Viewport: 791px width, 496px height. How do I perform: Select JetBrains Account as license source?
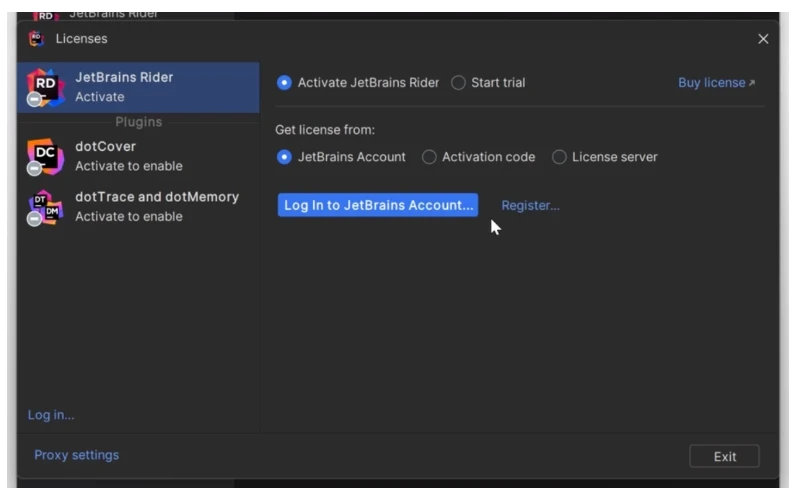click(284, 157)
